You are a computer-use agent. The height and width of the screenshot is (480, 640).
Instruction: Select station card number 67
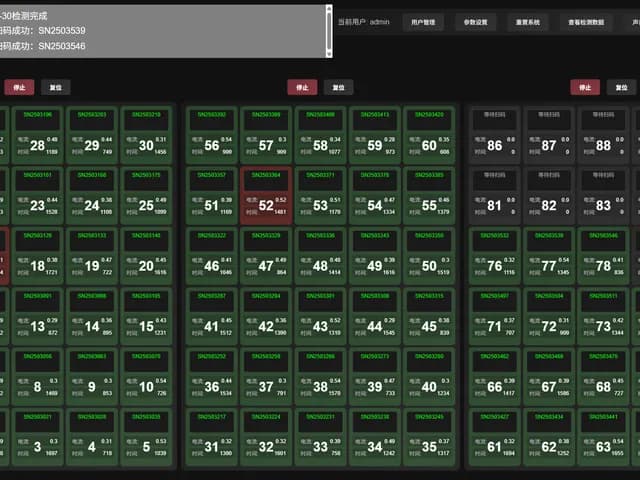549,377
